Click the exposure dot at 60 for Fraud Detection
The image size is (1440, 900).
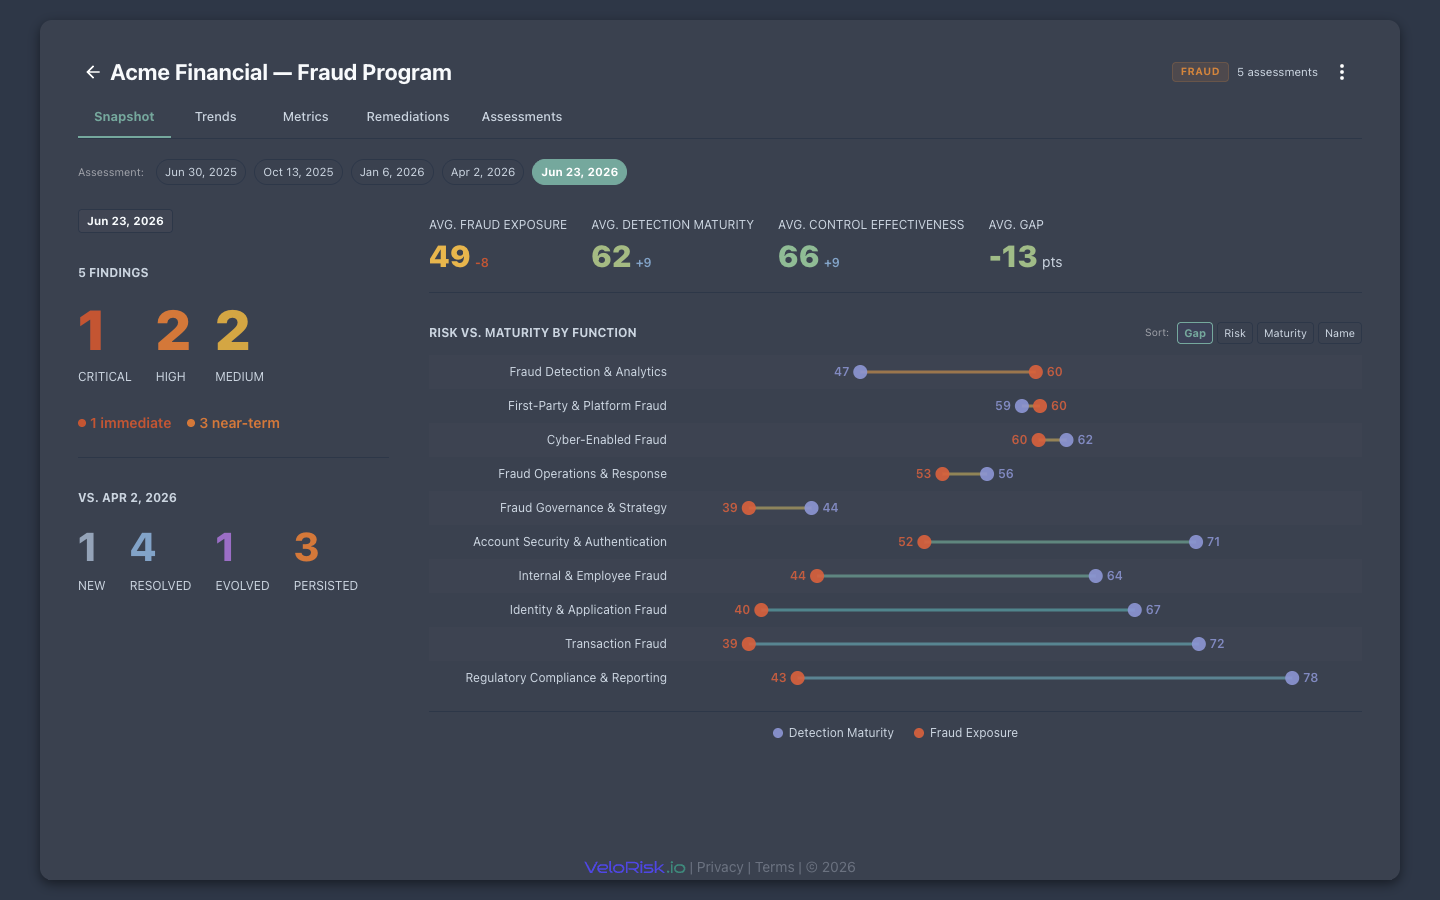point(1036,372)
